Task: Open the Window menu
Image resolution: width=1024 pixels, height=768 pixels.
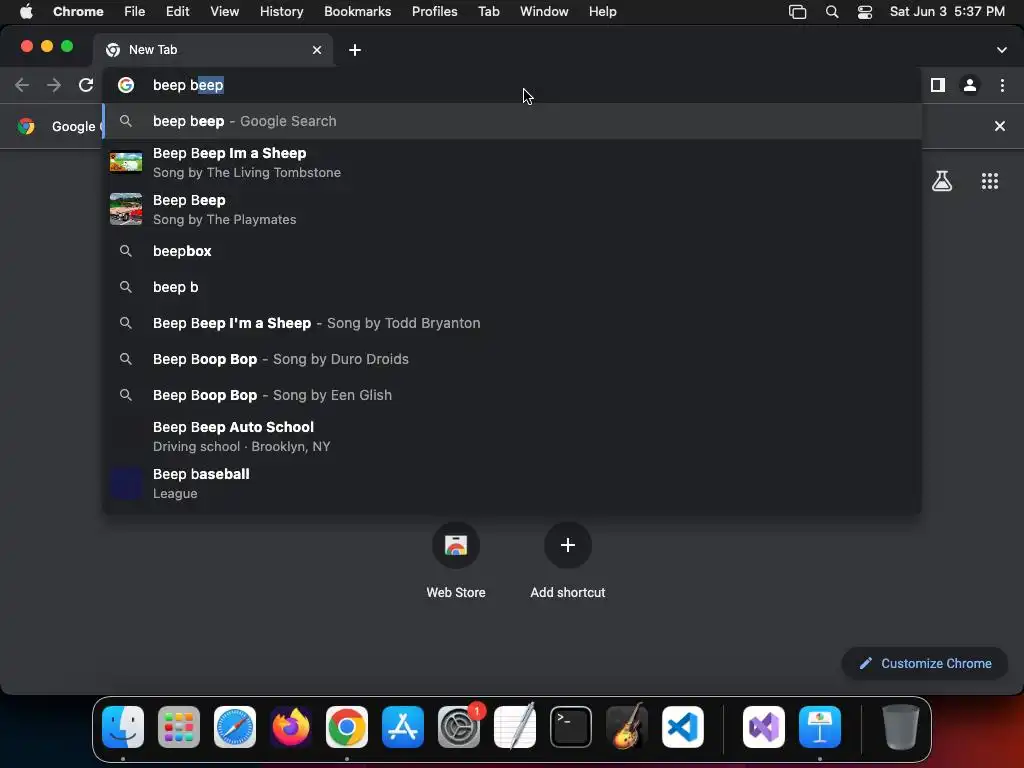Action: 544,11
